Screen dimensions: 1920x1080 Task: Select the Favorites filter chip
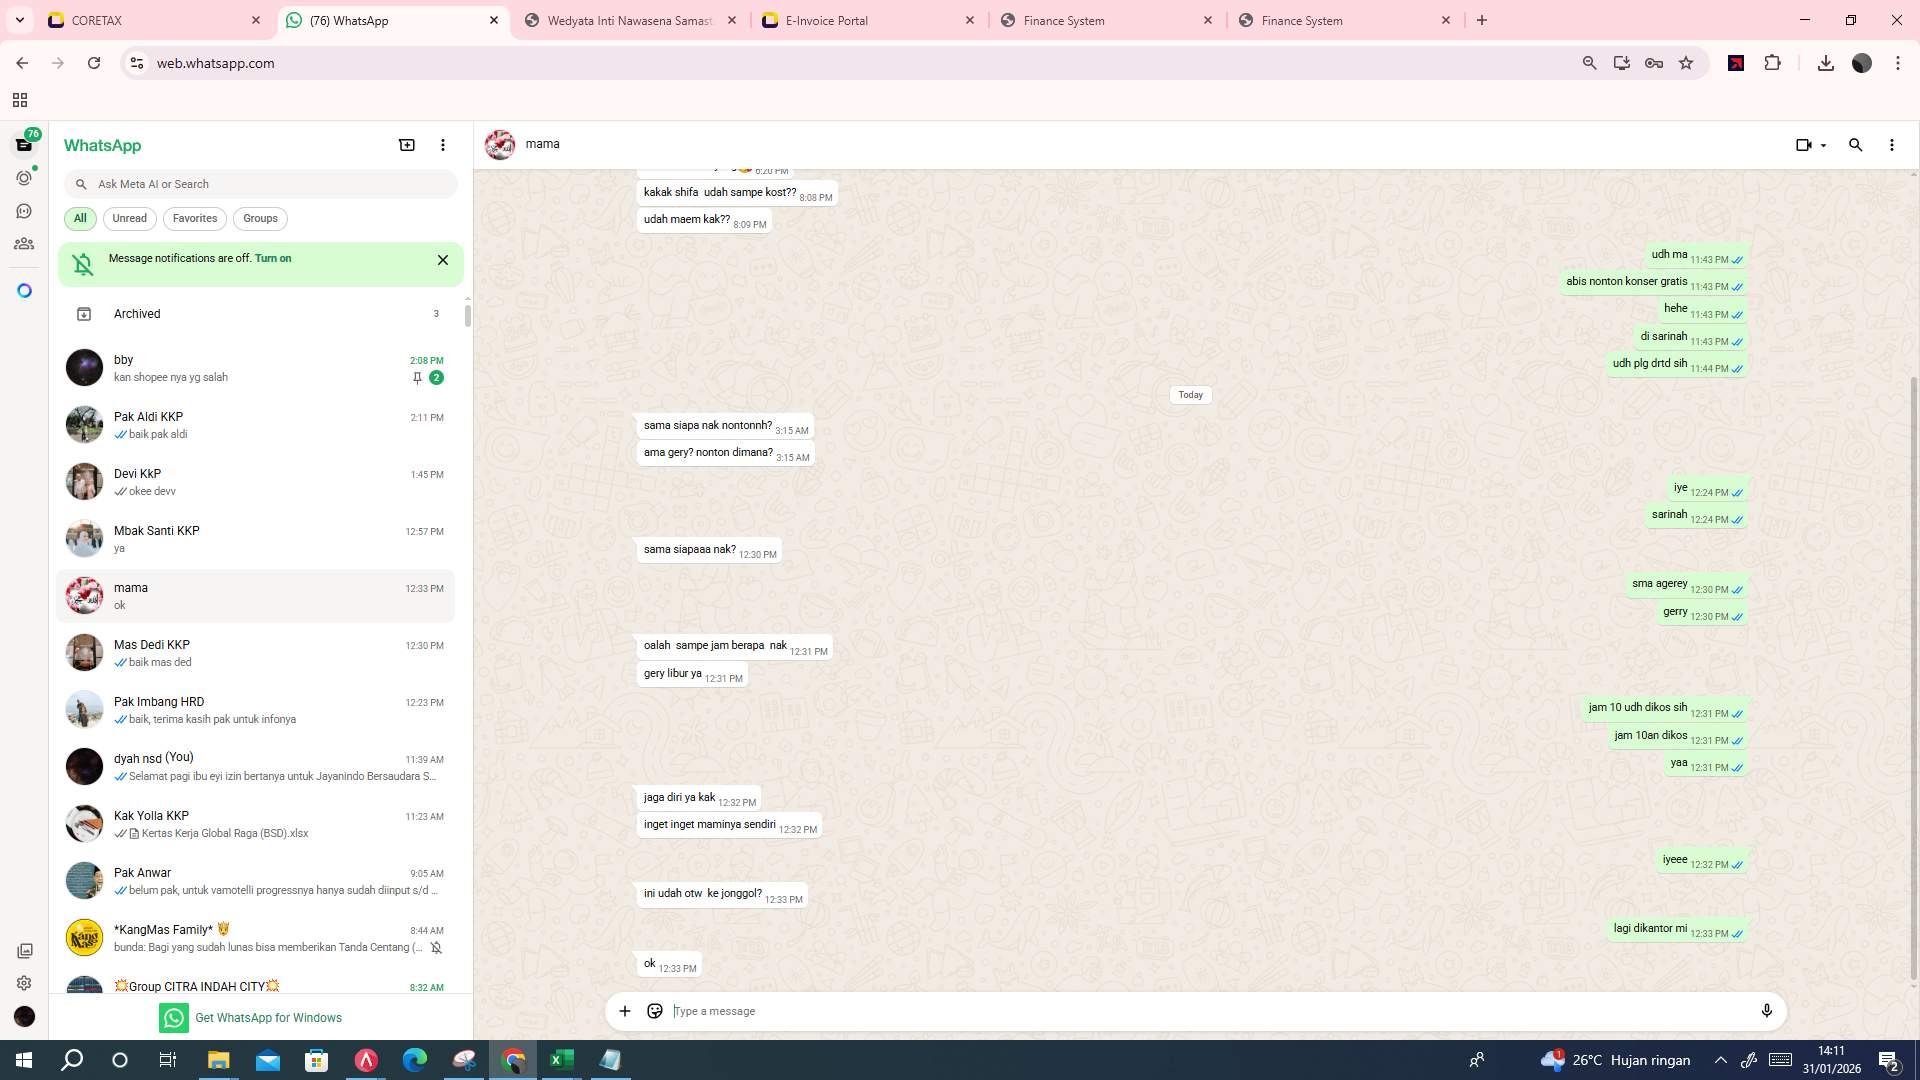195,218
